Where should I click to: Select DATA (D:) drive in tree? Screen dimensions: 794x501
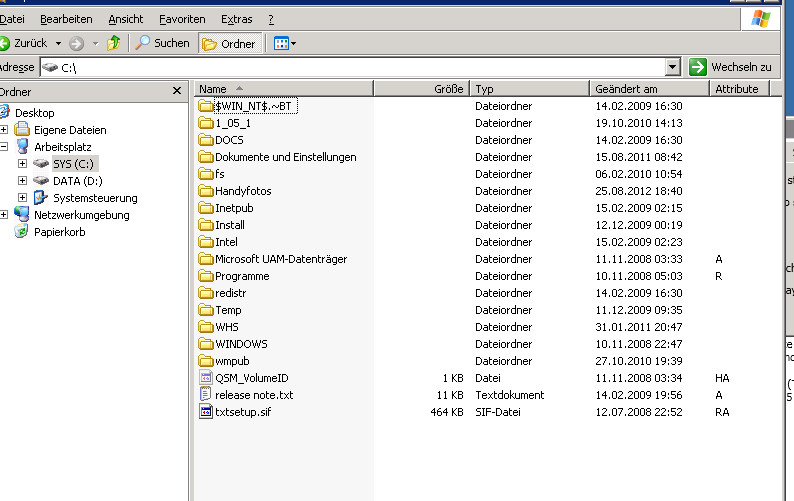tap(77, 181)
